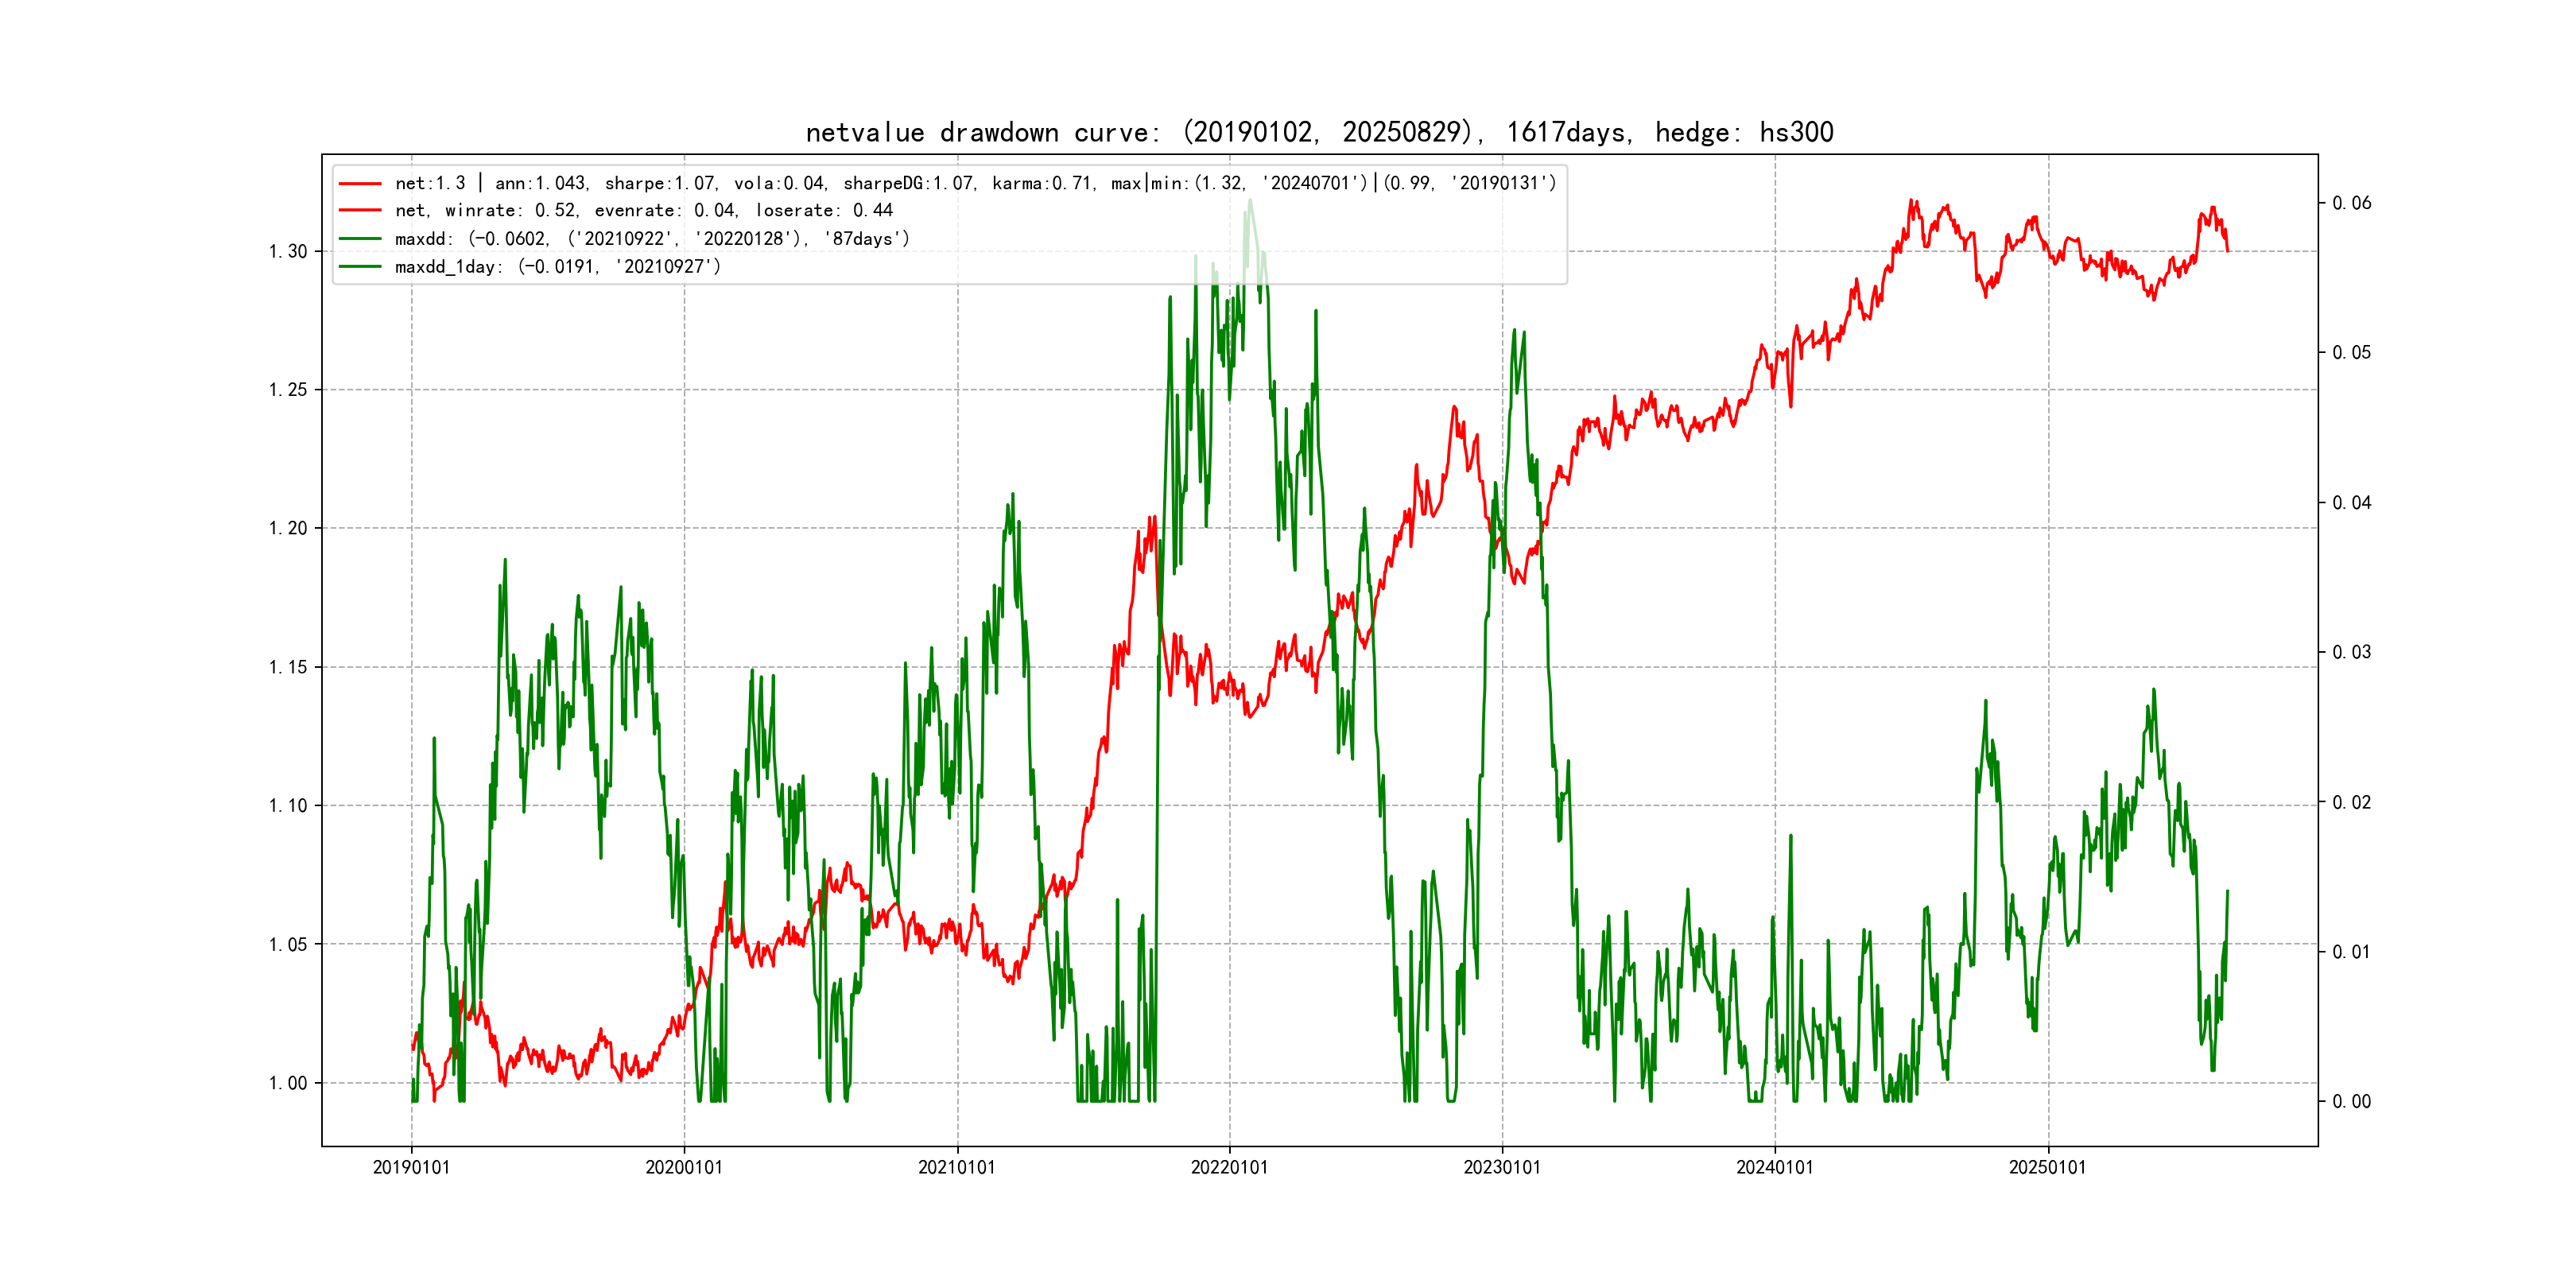Select the legend text starting with net:1.3
The height and width of the screenshot is (1288, 2576).
(975, 183)
